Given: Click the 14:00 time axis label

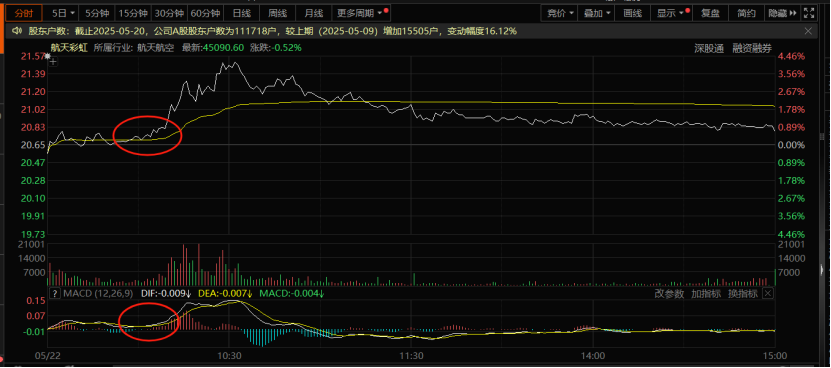Looking at the screenshot, I should (x=593, y=355).
